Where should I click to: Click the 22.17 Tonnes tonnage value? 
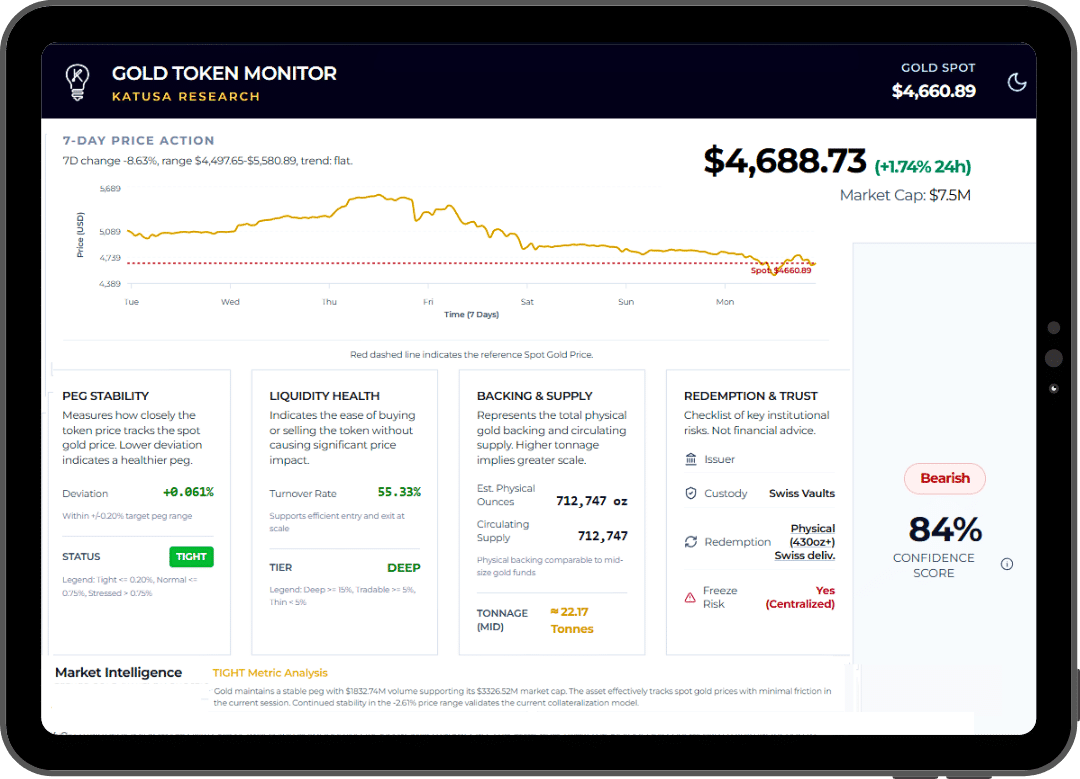coord(571,621)
